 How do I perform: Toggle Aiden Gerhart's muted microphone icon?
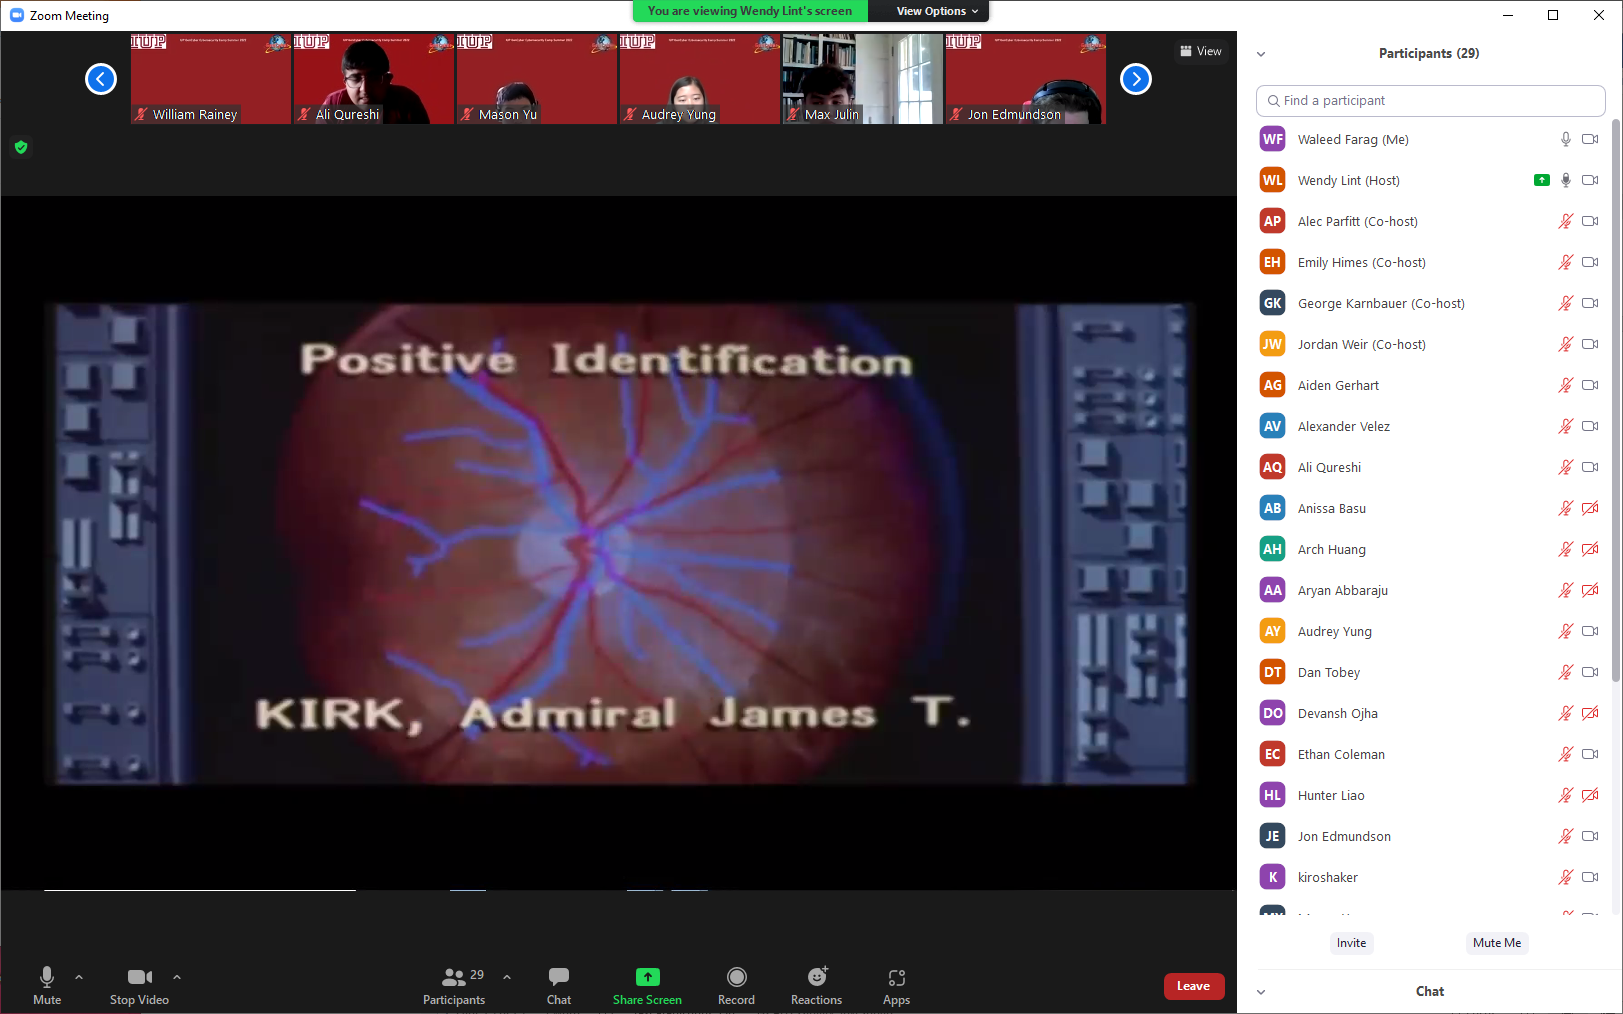[x=1566, y=385]
